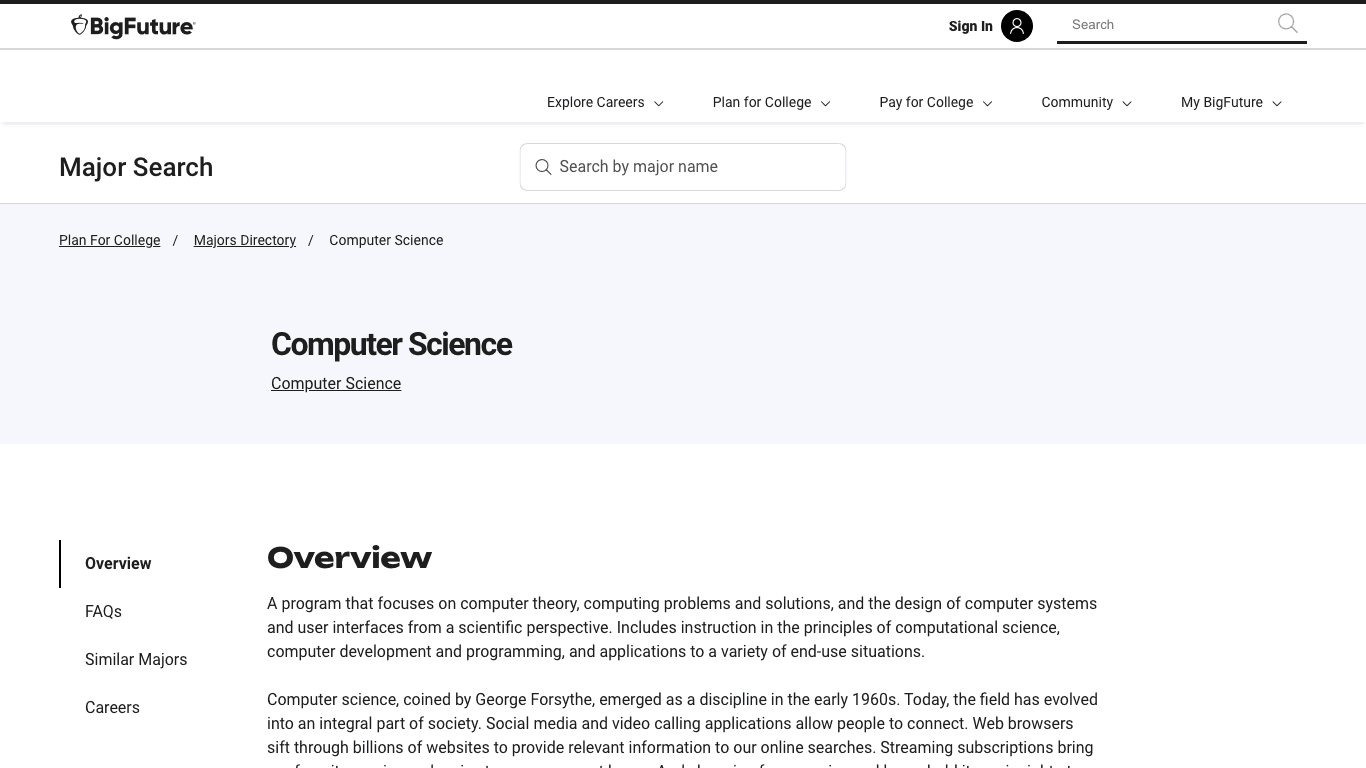Open the Pay for College dropdown
Screen dimensions: 1366x768
tap(926, 102)
